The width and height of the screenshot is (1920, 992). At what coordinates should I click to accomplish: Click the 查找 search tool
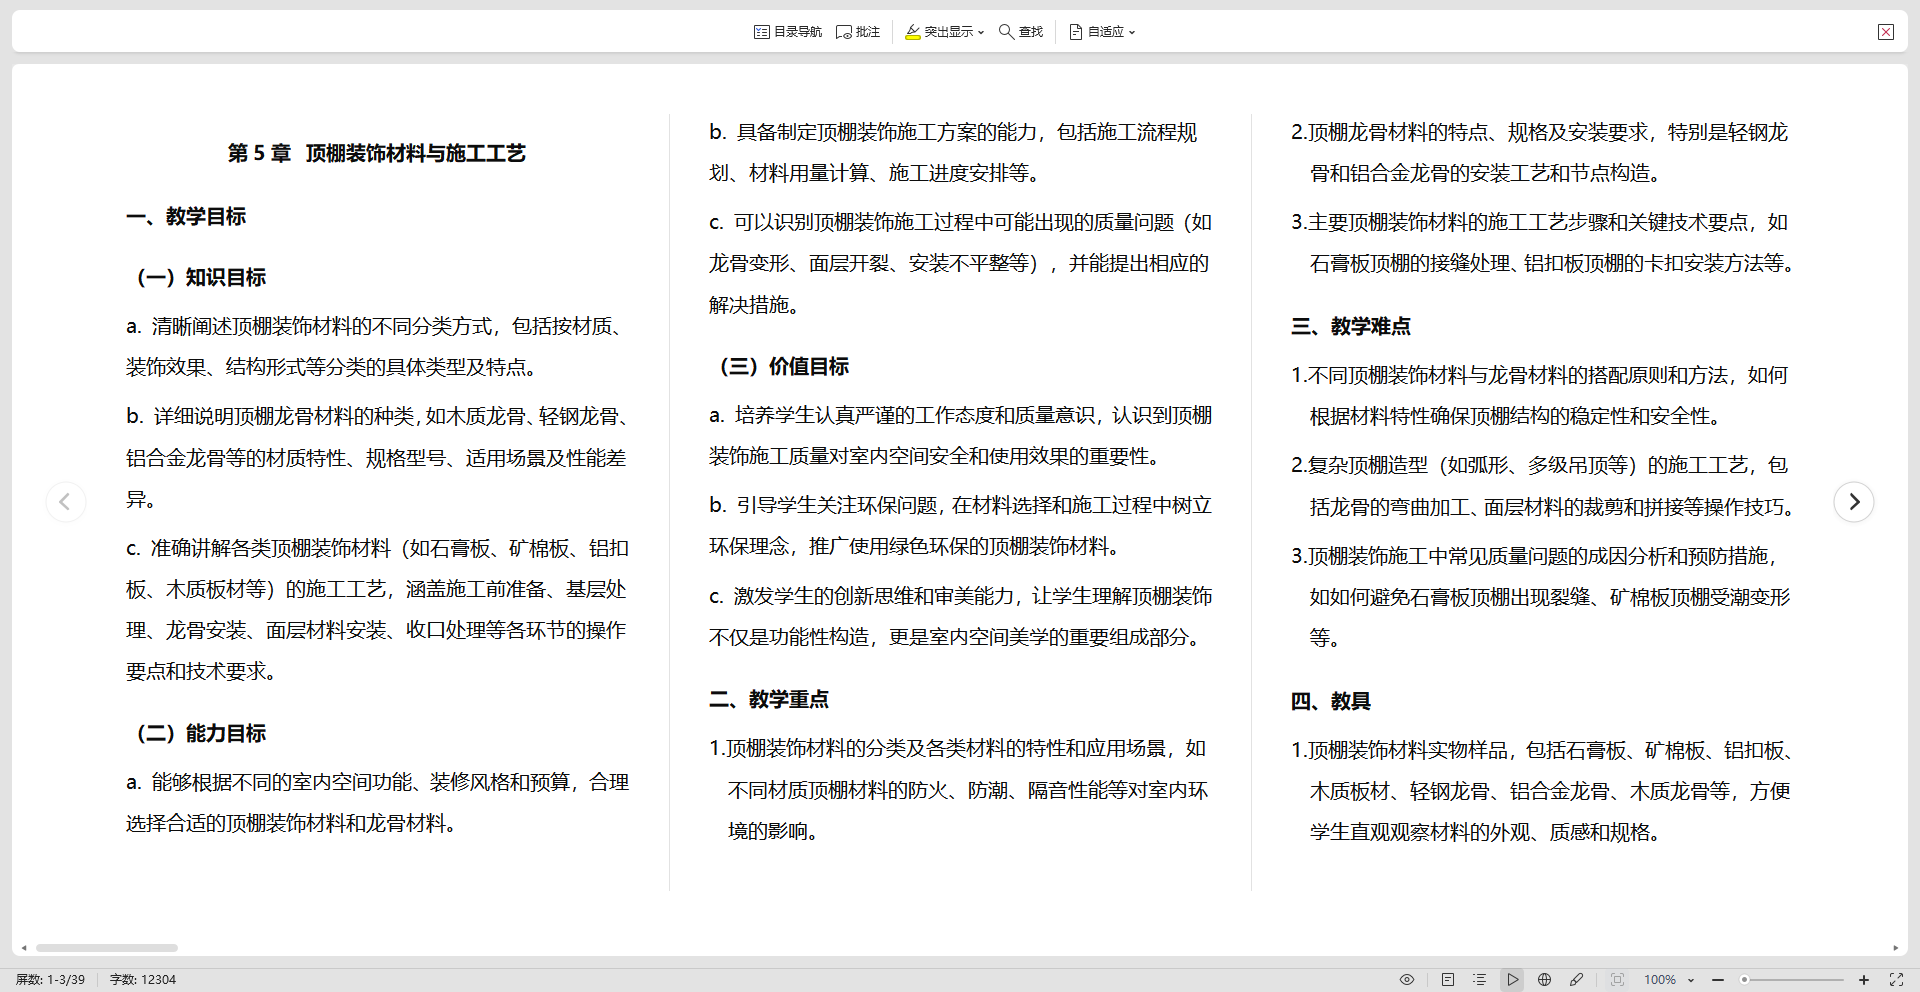tap(1021, 32)
